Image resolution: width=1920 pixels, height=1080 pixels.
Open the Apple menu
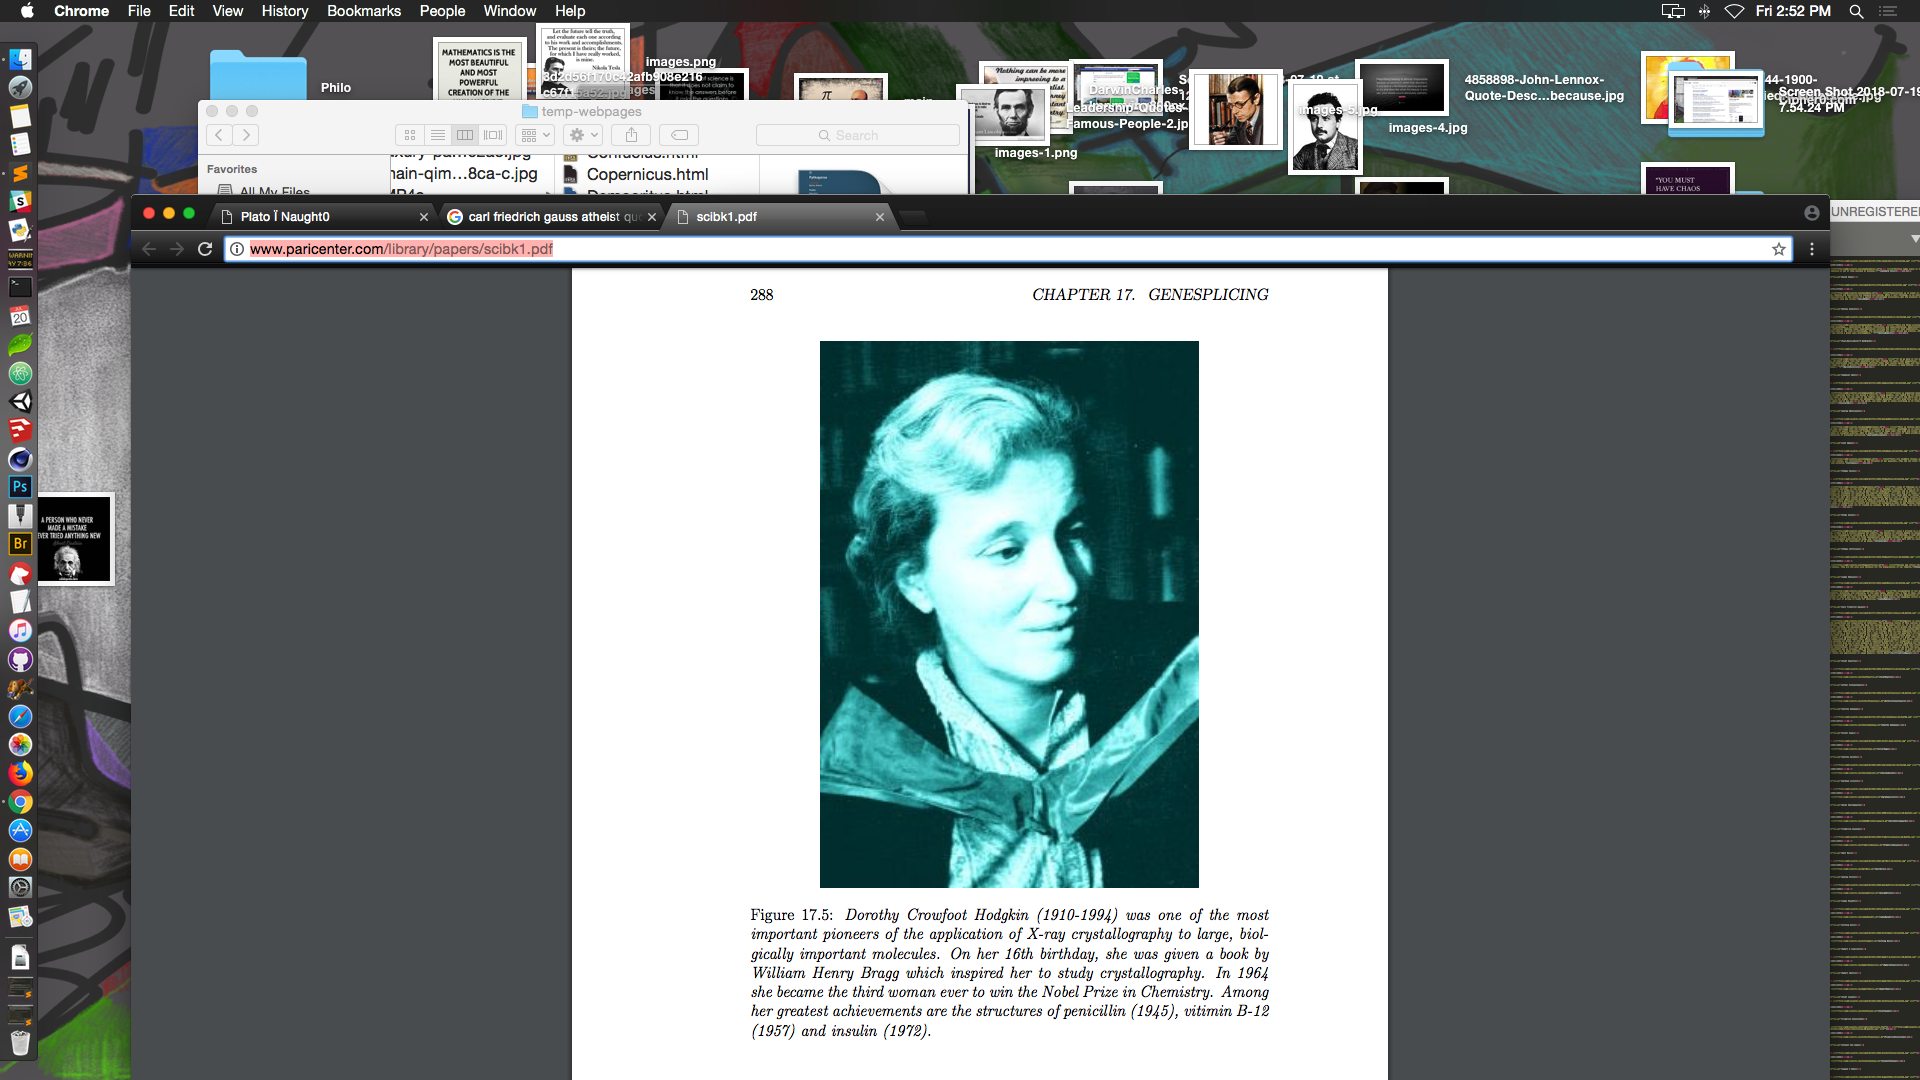(27, 11)
